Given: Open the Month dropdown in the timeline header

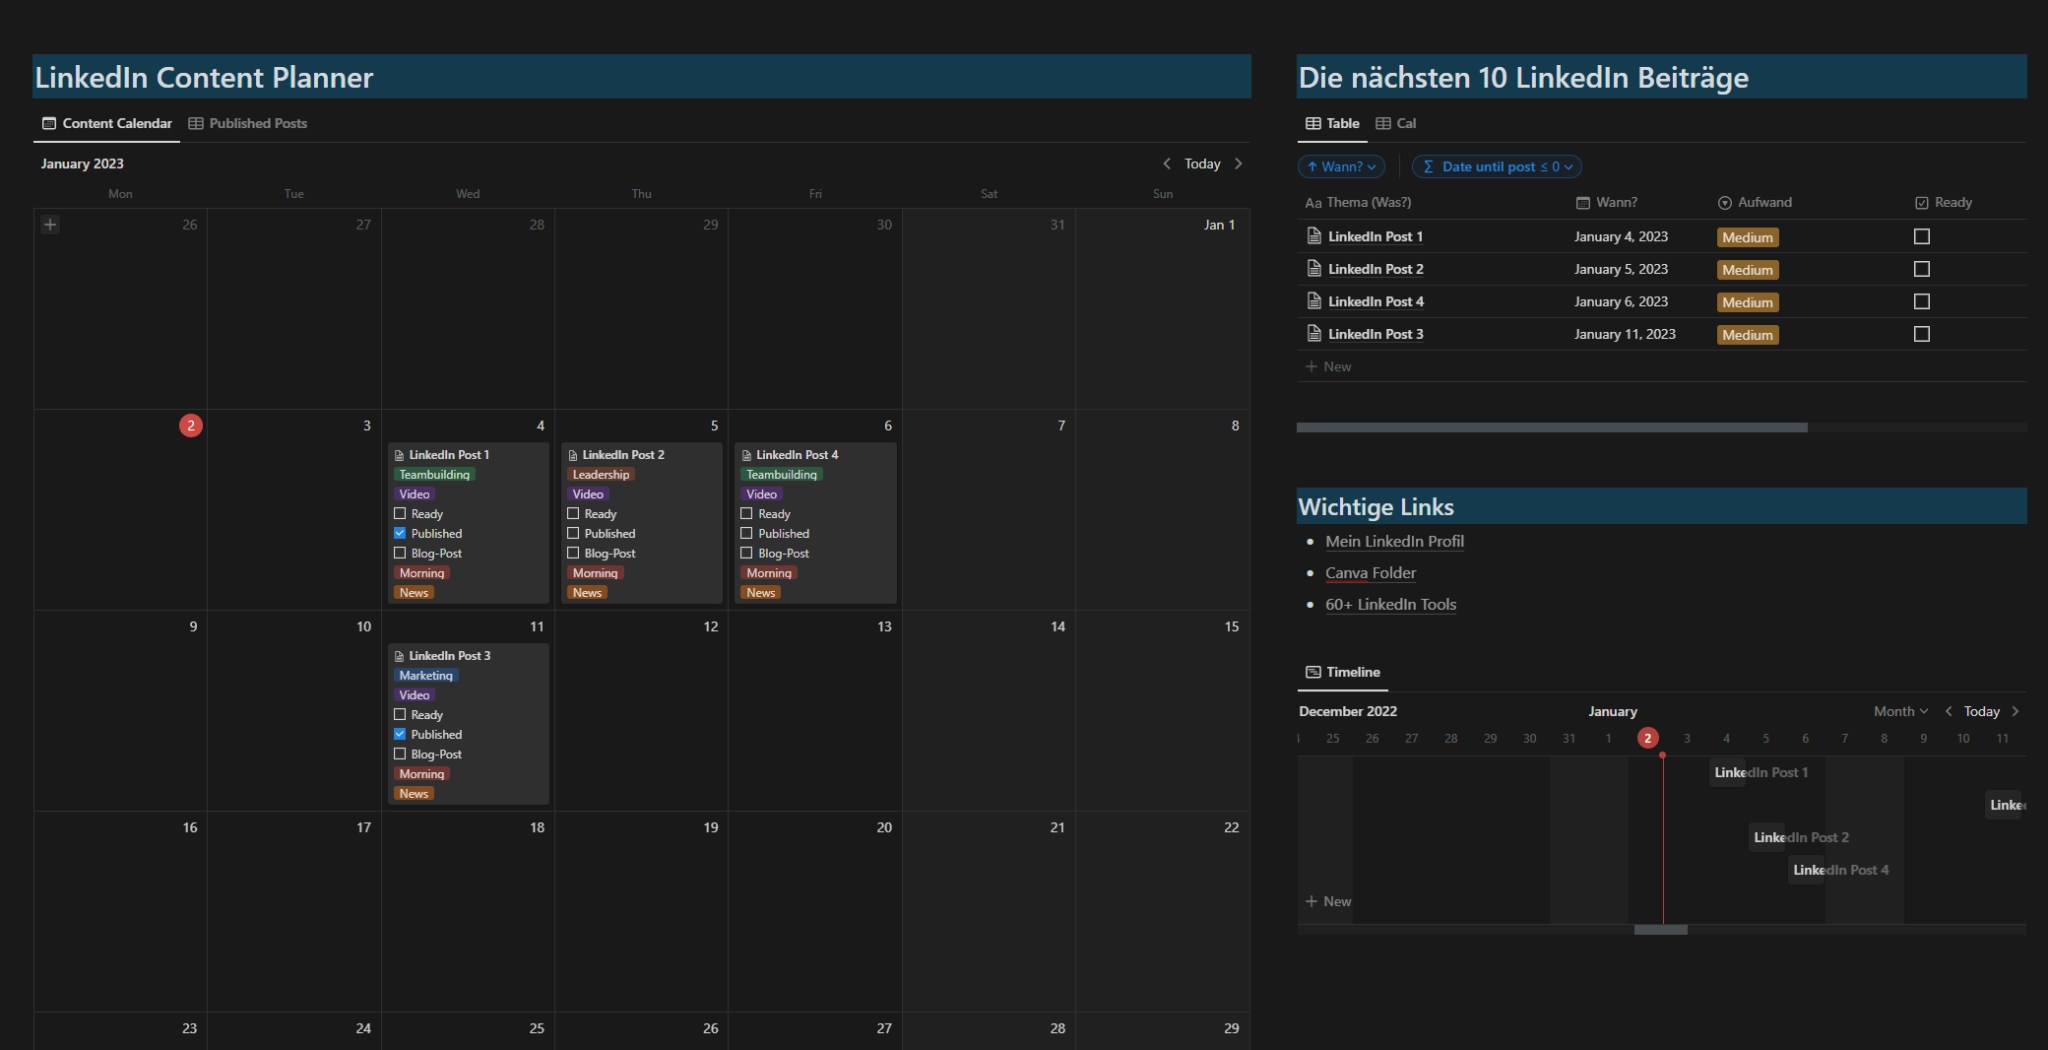Looking at the screenshot, I should 1900,711.
